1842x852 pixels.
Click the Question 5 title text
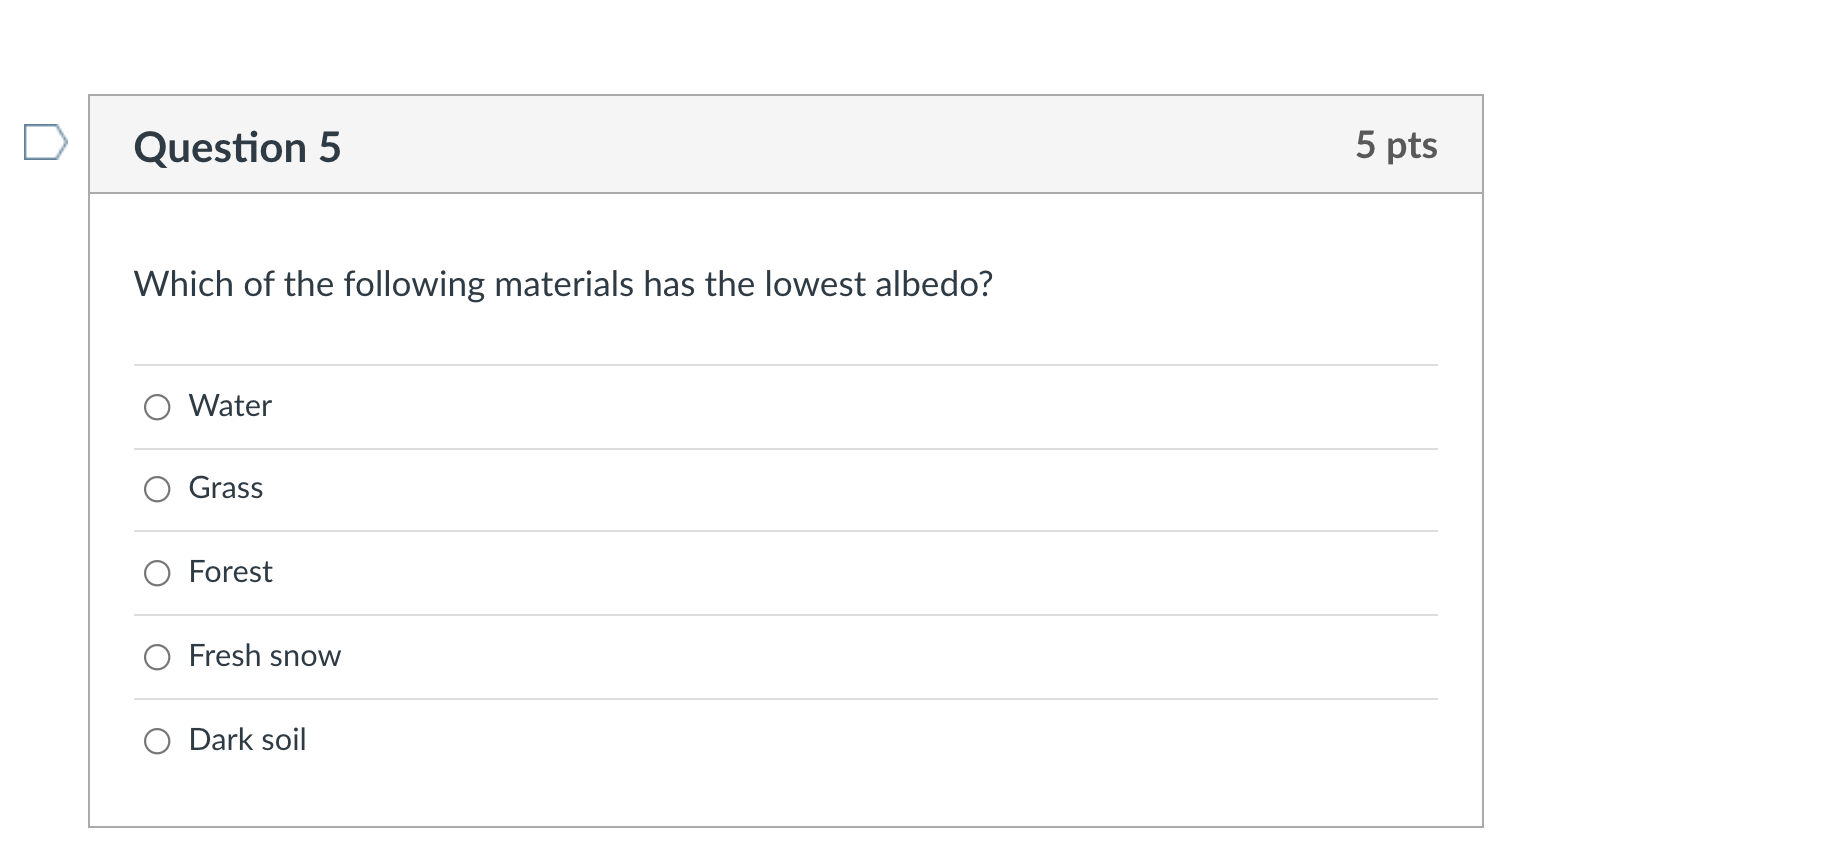click(237, 146)
